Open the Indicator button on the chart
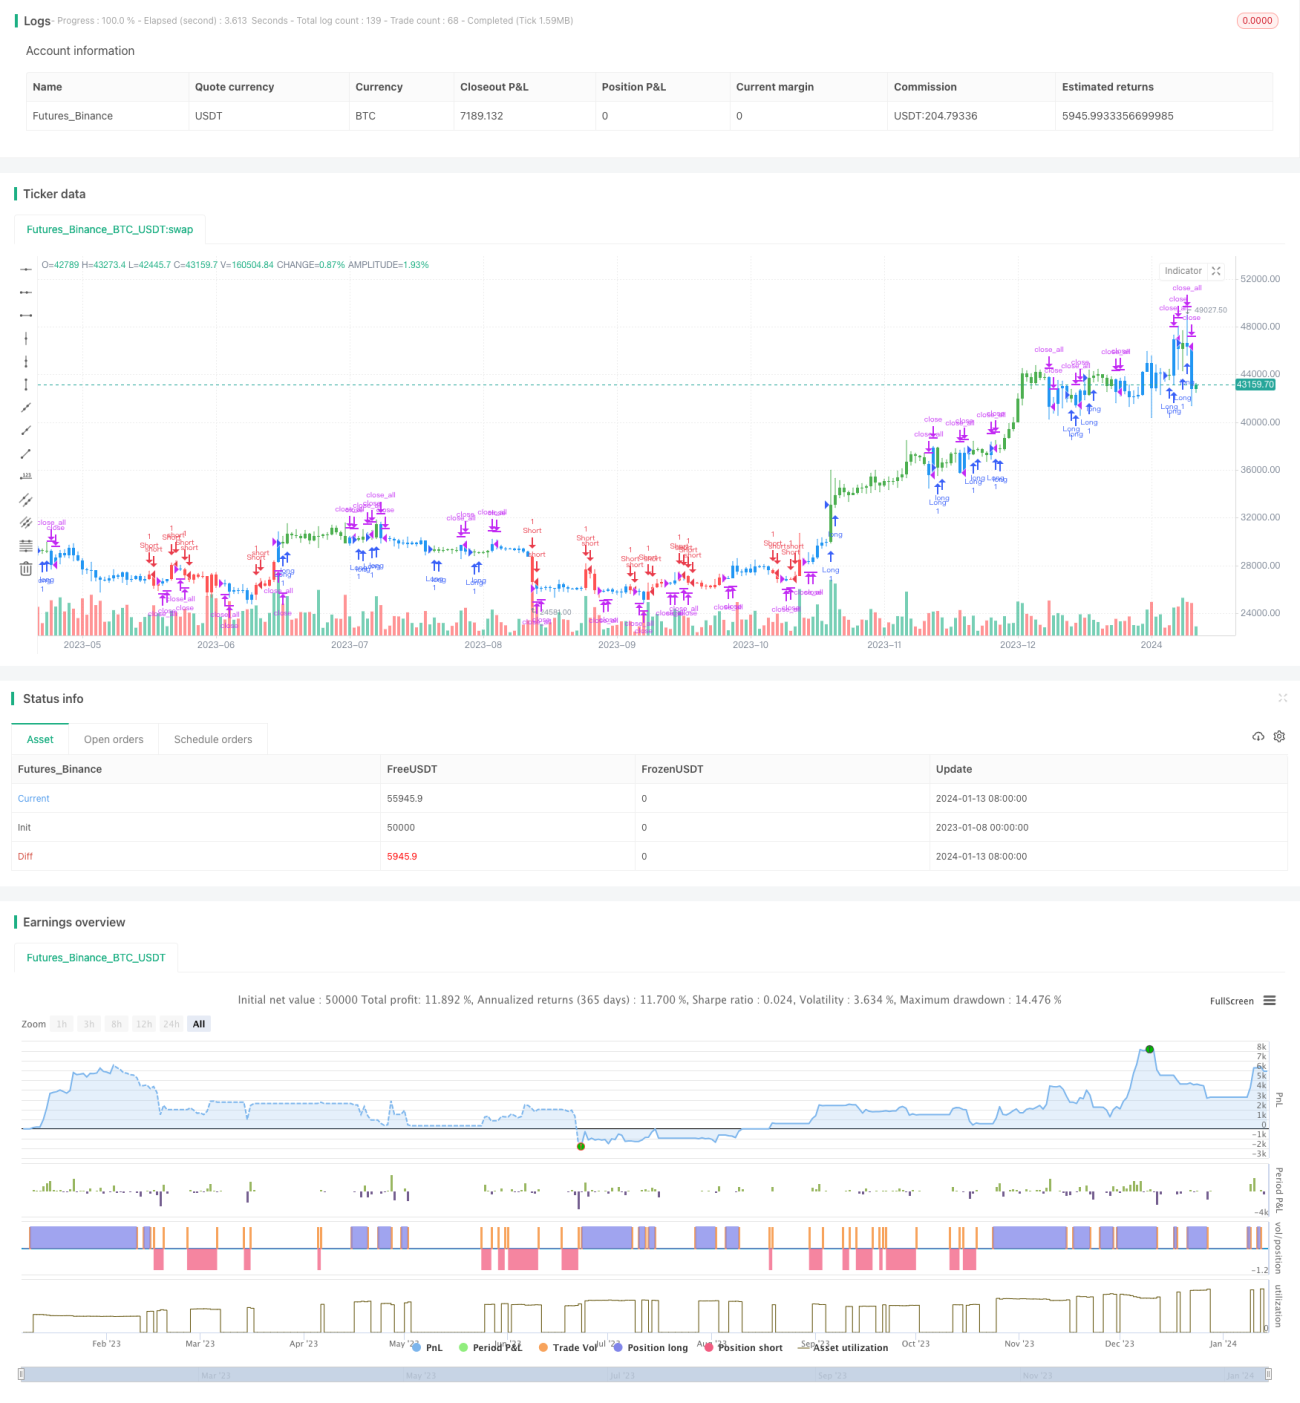 (1183, 271)
